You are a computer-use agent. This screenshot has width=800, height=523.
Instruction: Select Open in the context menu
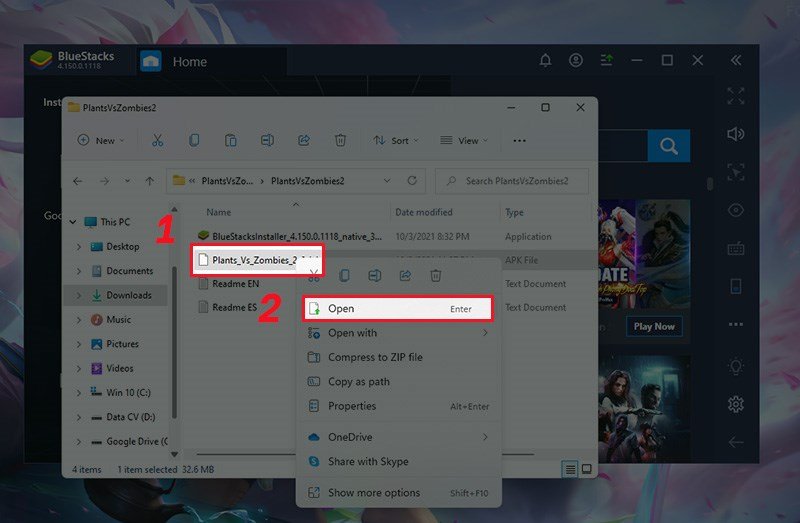point(397,309)
